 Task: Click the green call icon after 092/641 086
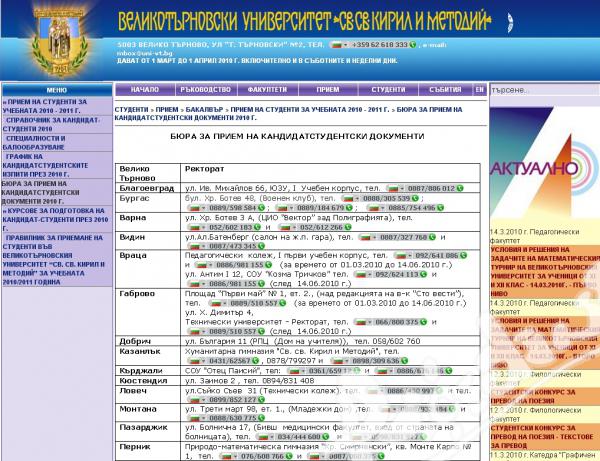pyautogui.click(x=463, y=255)
